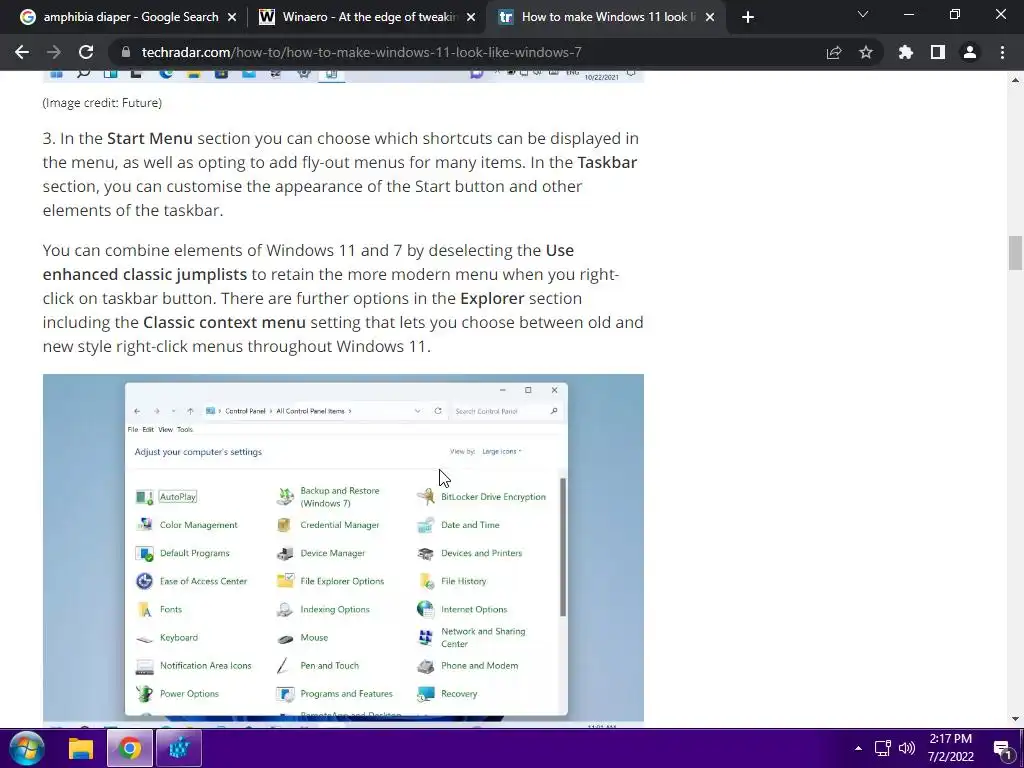This screenshot has height=768, width=1024.
Task: Select the How to make Windows 11 tab
Action: (606, 17)
